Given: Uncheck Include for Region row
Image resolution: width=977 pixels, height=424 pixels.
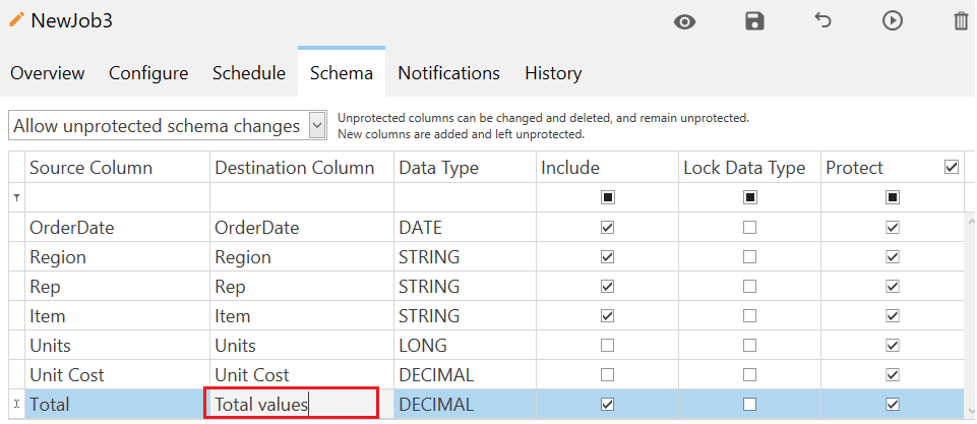Looking at the screenshot, I should (x=608, y=257).
